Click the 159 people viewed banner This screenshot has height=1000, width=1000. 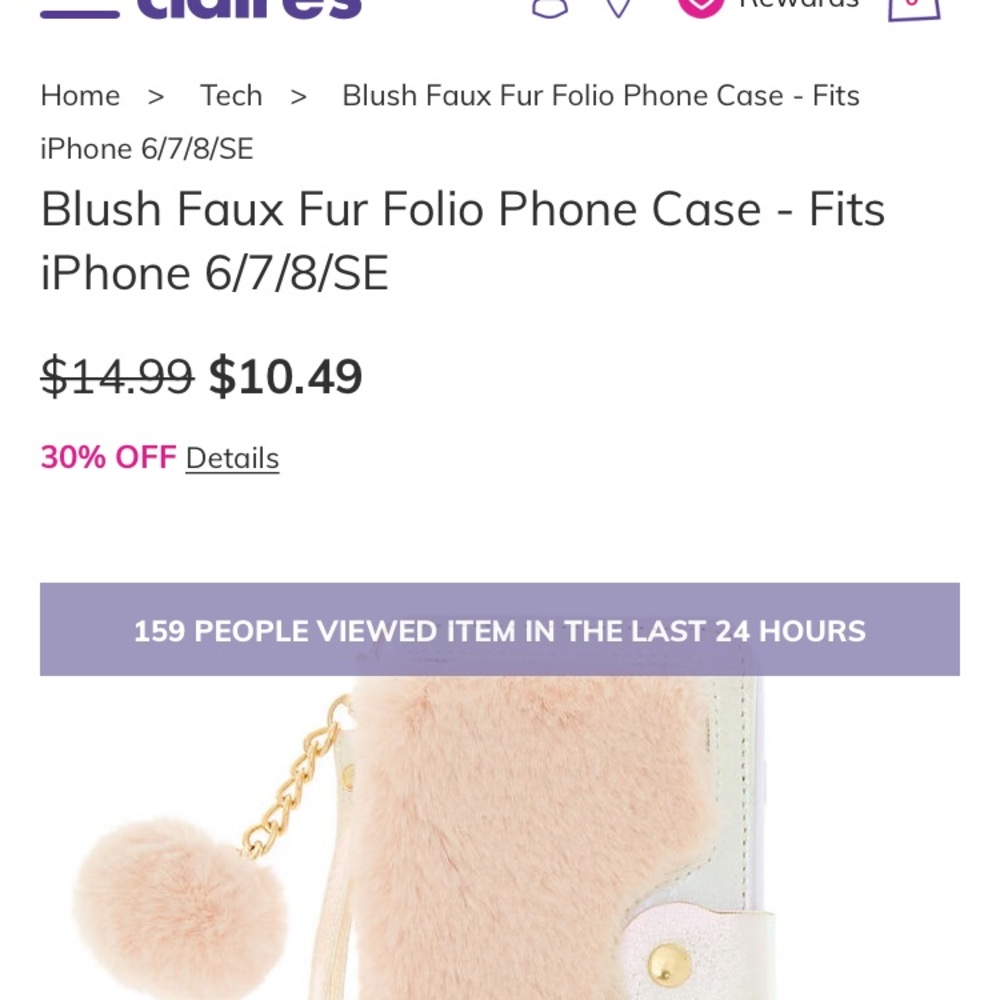click(499, 631)
